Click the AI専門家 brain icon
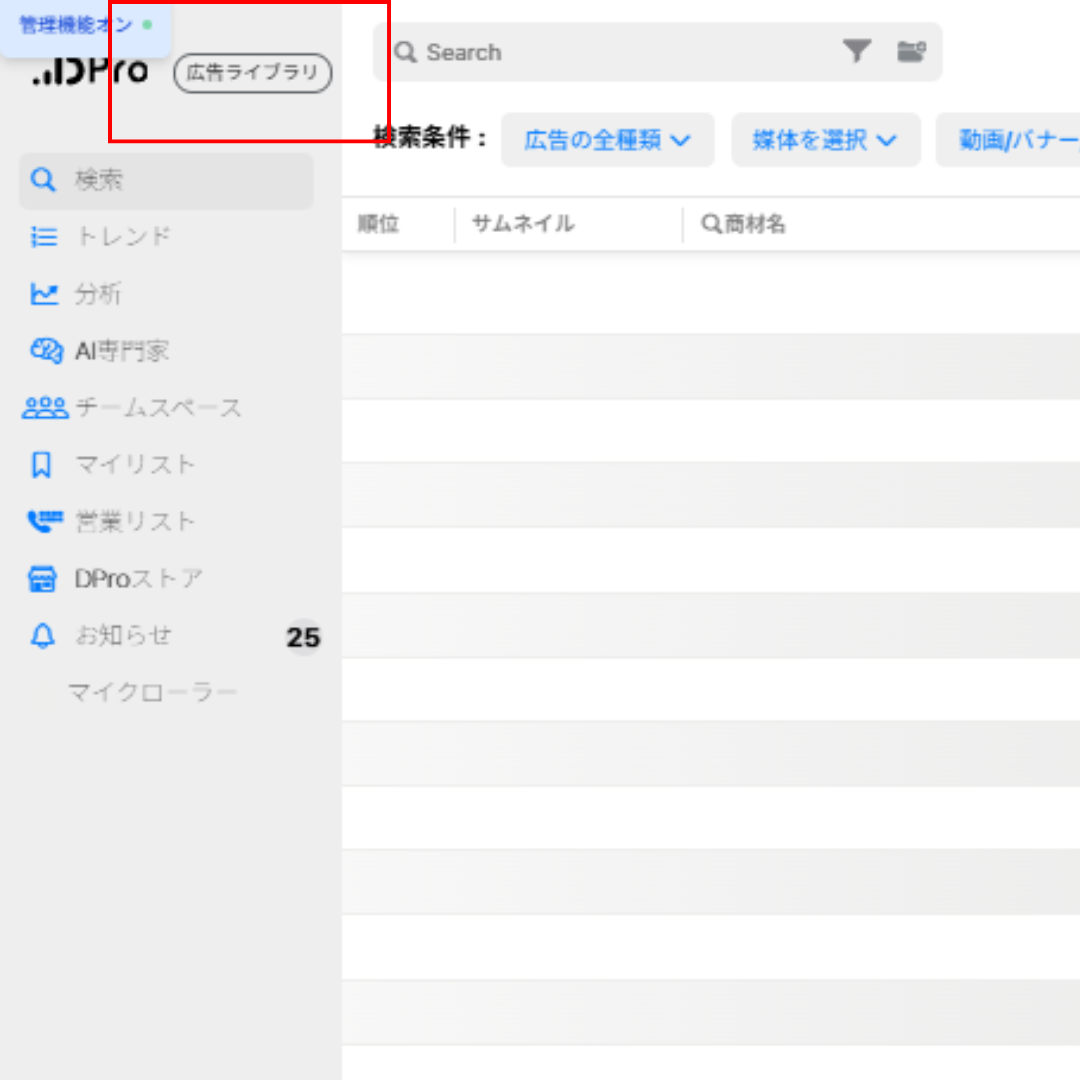 tap(45, 351)
